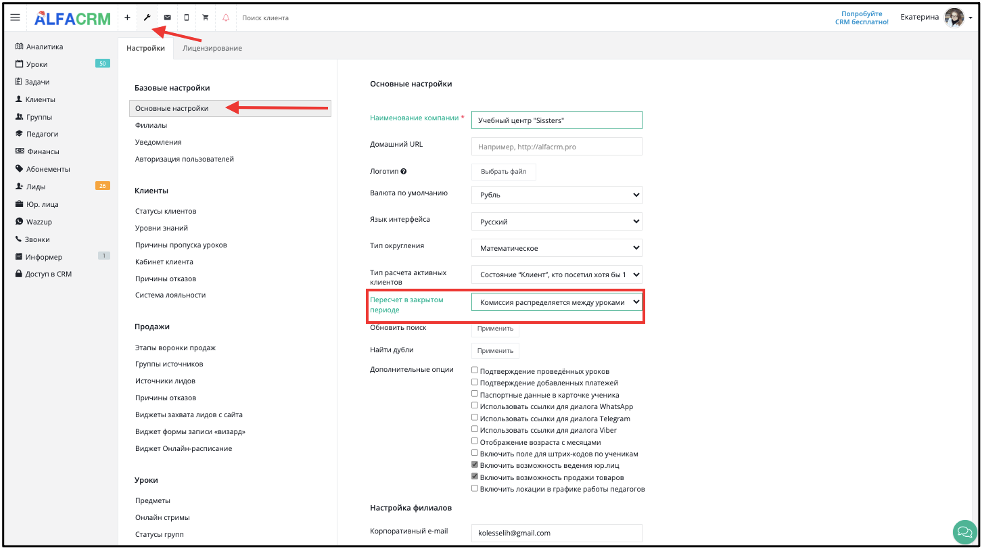This screenshot has width=981, height=550.
Task: Toggle Отображение возраста с месяцами checkbox
Action: point(475,441)
